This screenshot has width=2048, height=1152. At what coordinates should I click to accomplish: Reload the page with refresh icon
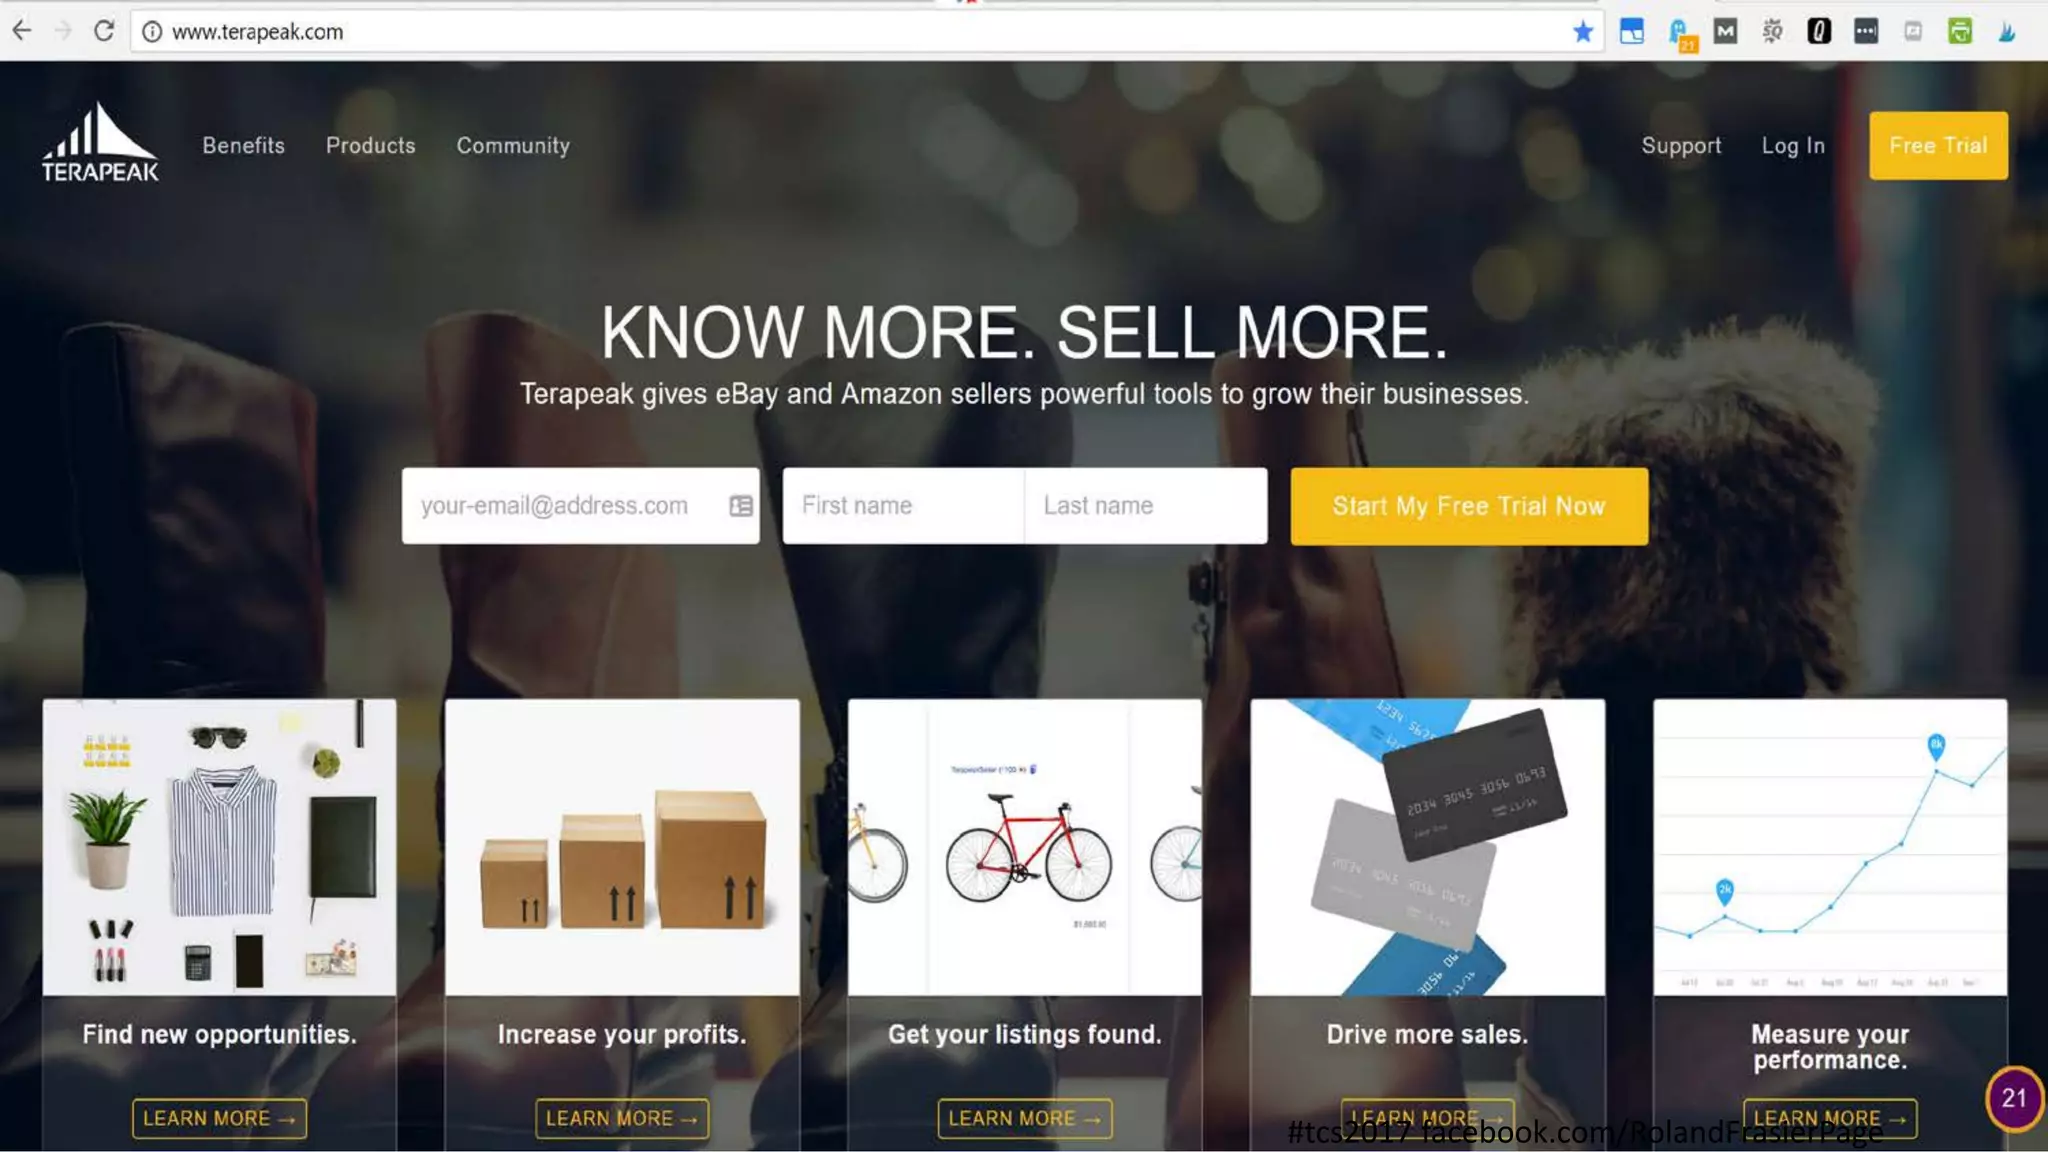104,31
